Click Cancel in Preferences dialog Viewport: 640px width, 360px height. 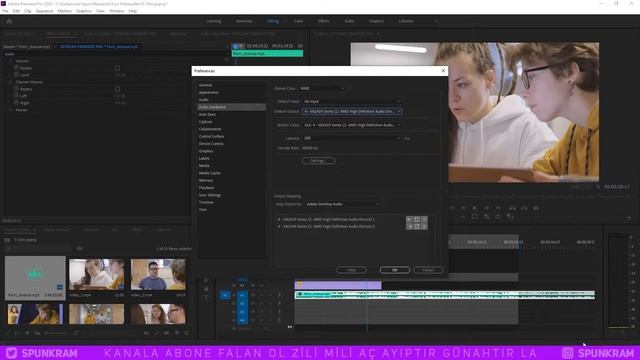click(428, 270)
